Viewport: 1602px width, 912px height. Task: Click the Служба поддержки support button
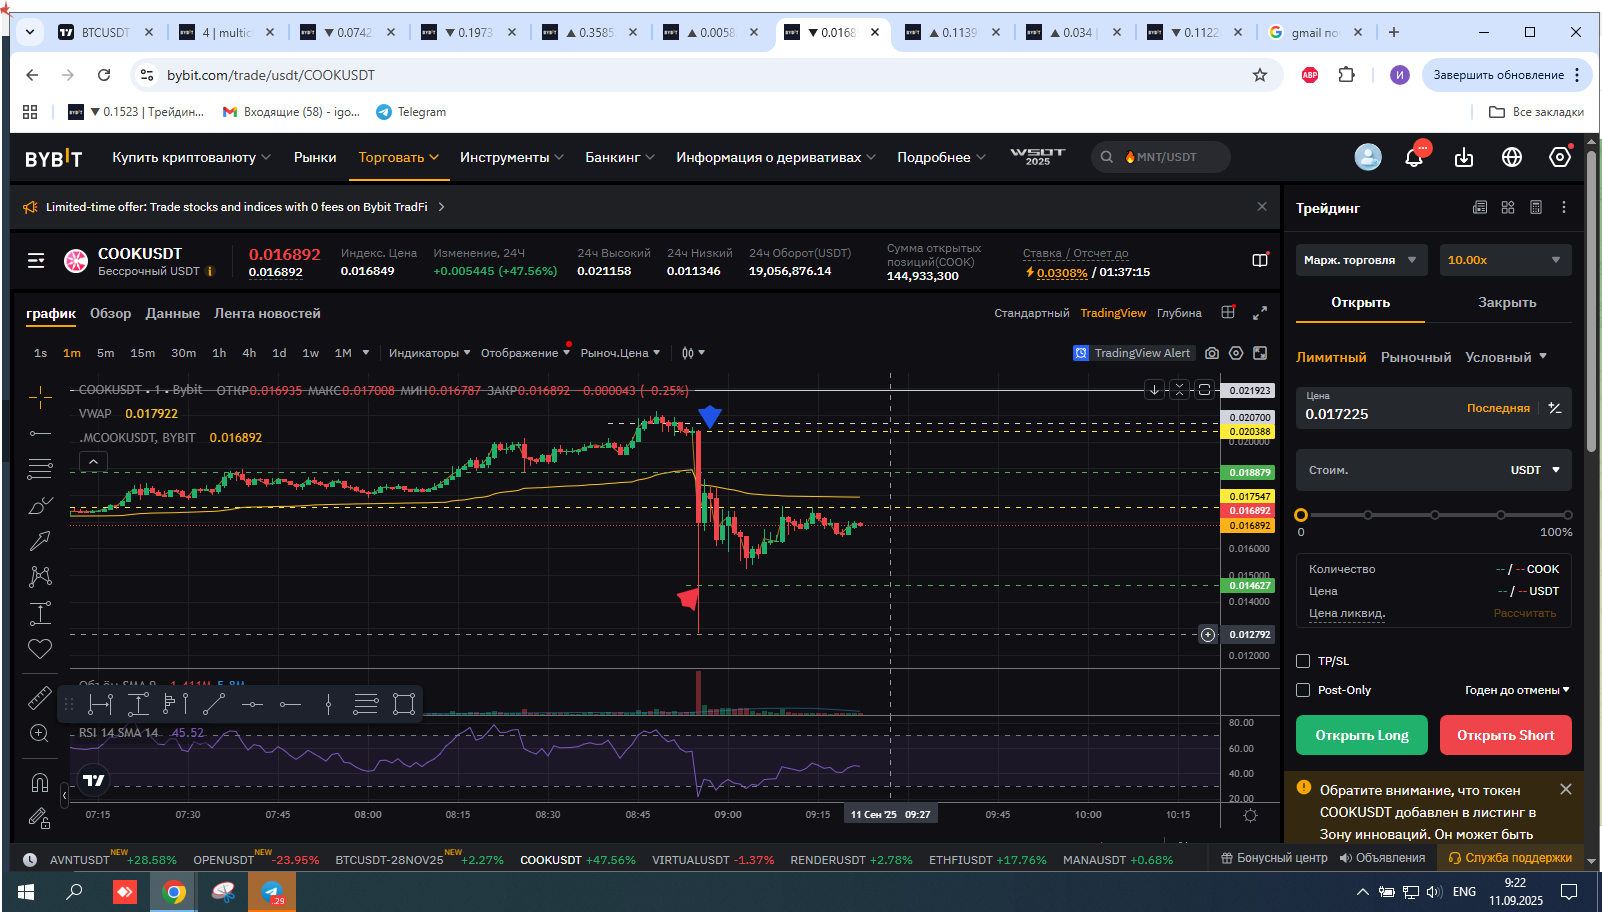1511,858
